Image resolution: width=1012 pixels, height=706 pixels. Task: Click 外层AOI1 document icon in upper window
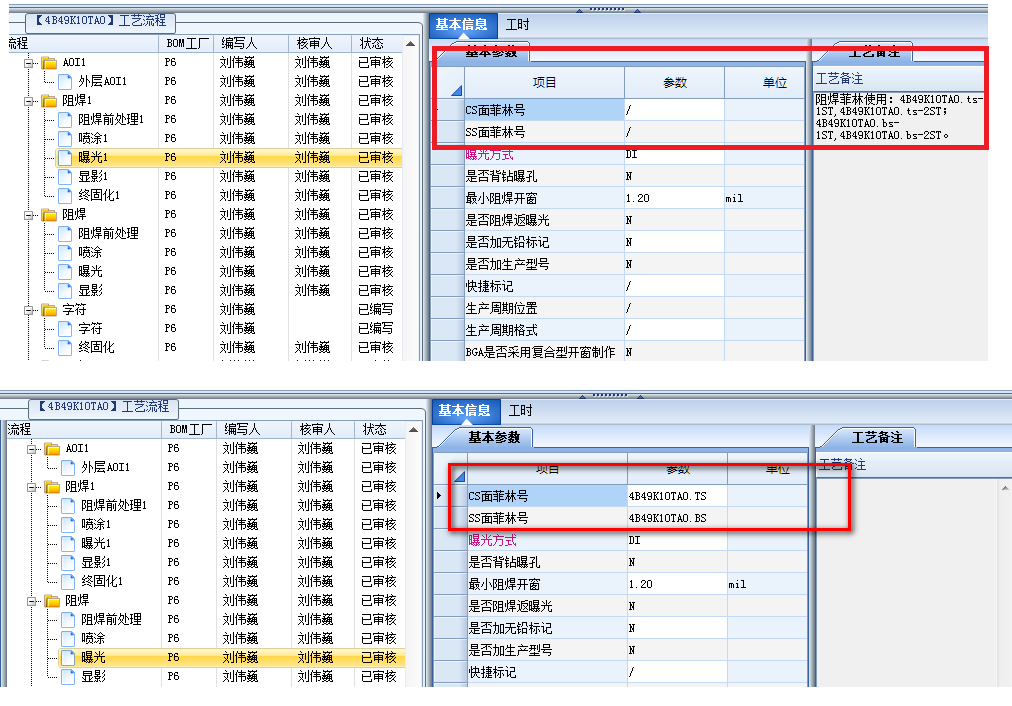point(65,81)
